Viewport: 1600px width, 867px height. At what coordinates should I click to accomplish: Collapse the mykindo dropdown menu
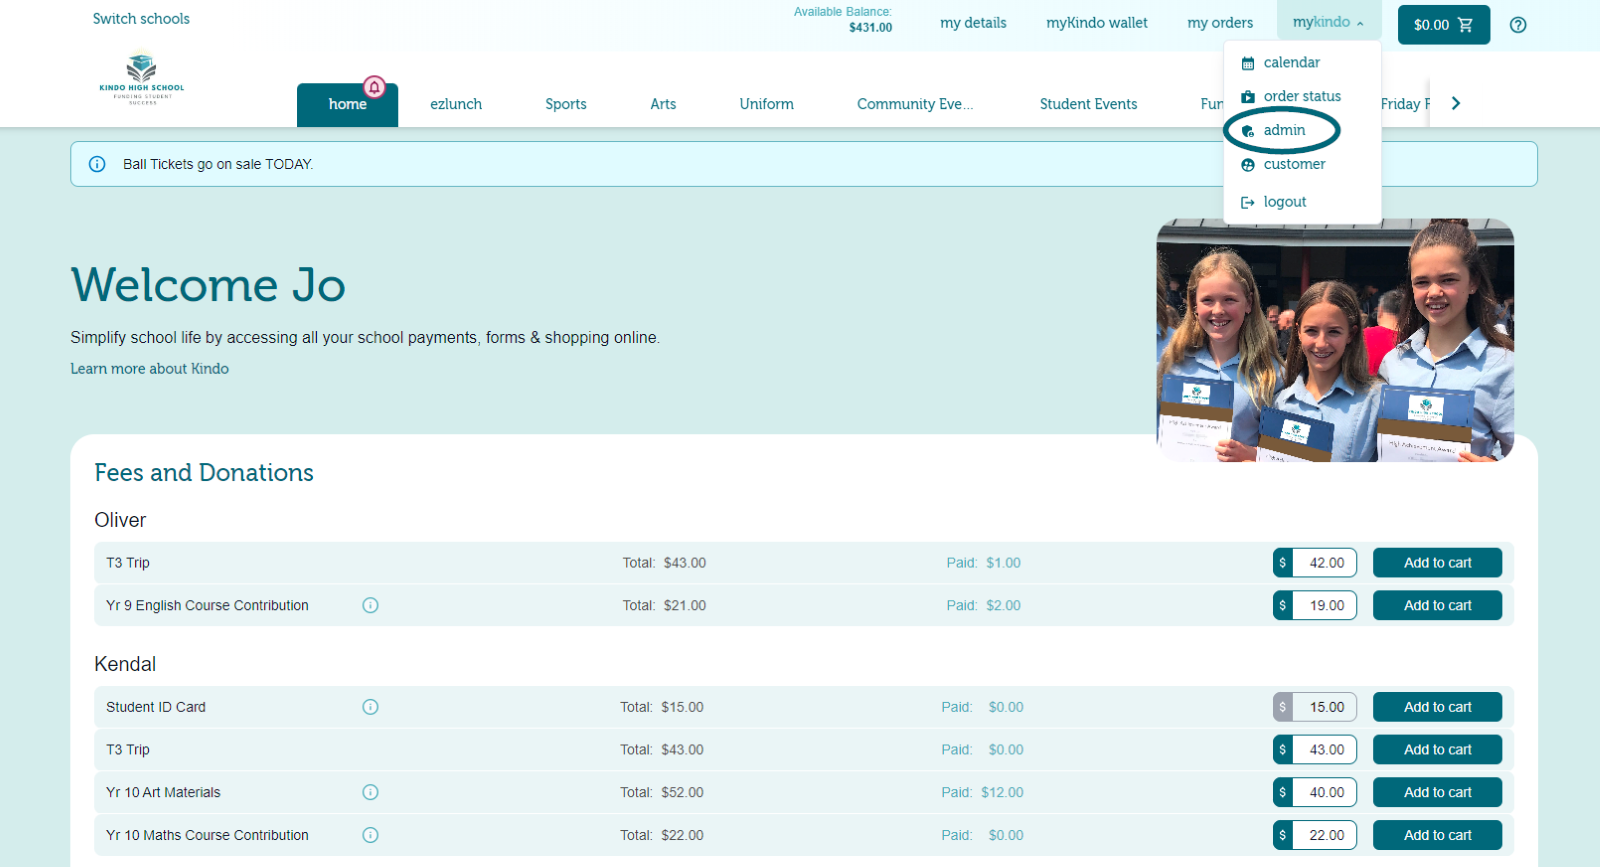click(x=1328, y=22)
